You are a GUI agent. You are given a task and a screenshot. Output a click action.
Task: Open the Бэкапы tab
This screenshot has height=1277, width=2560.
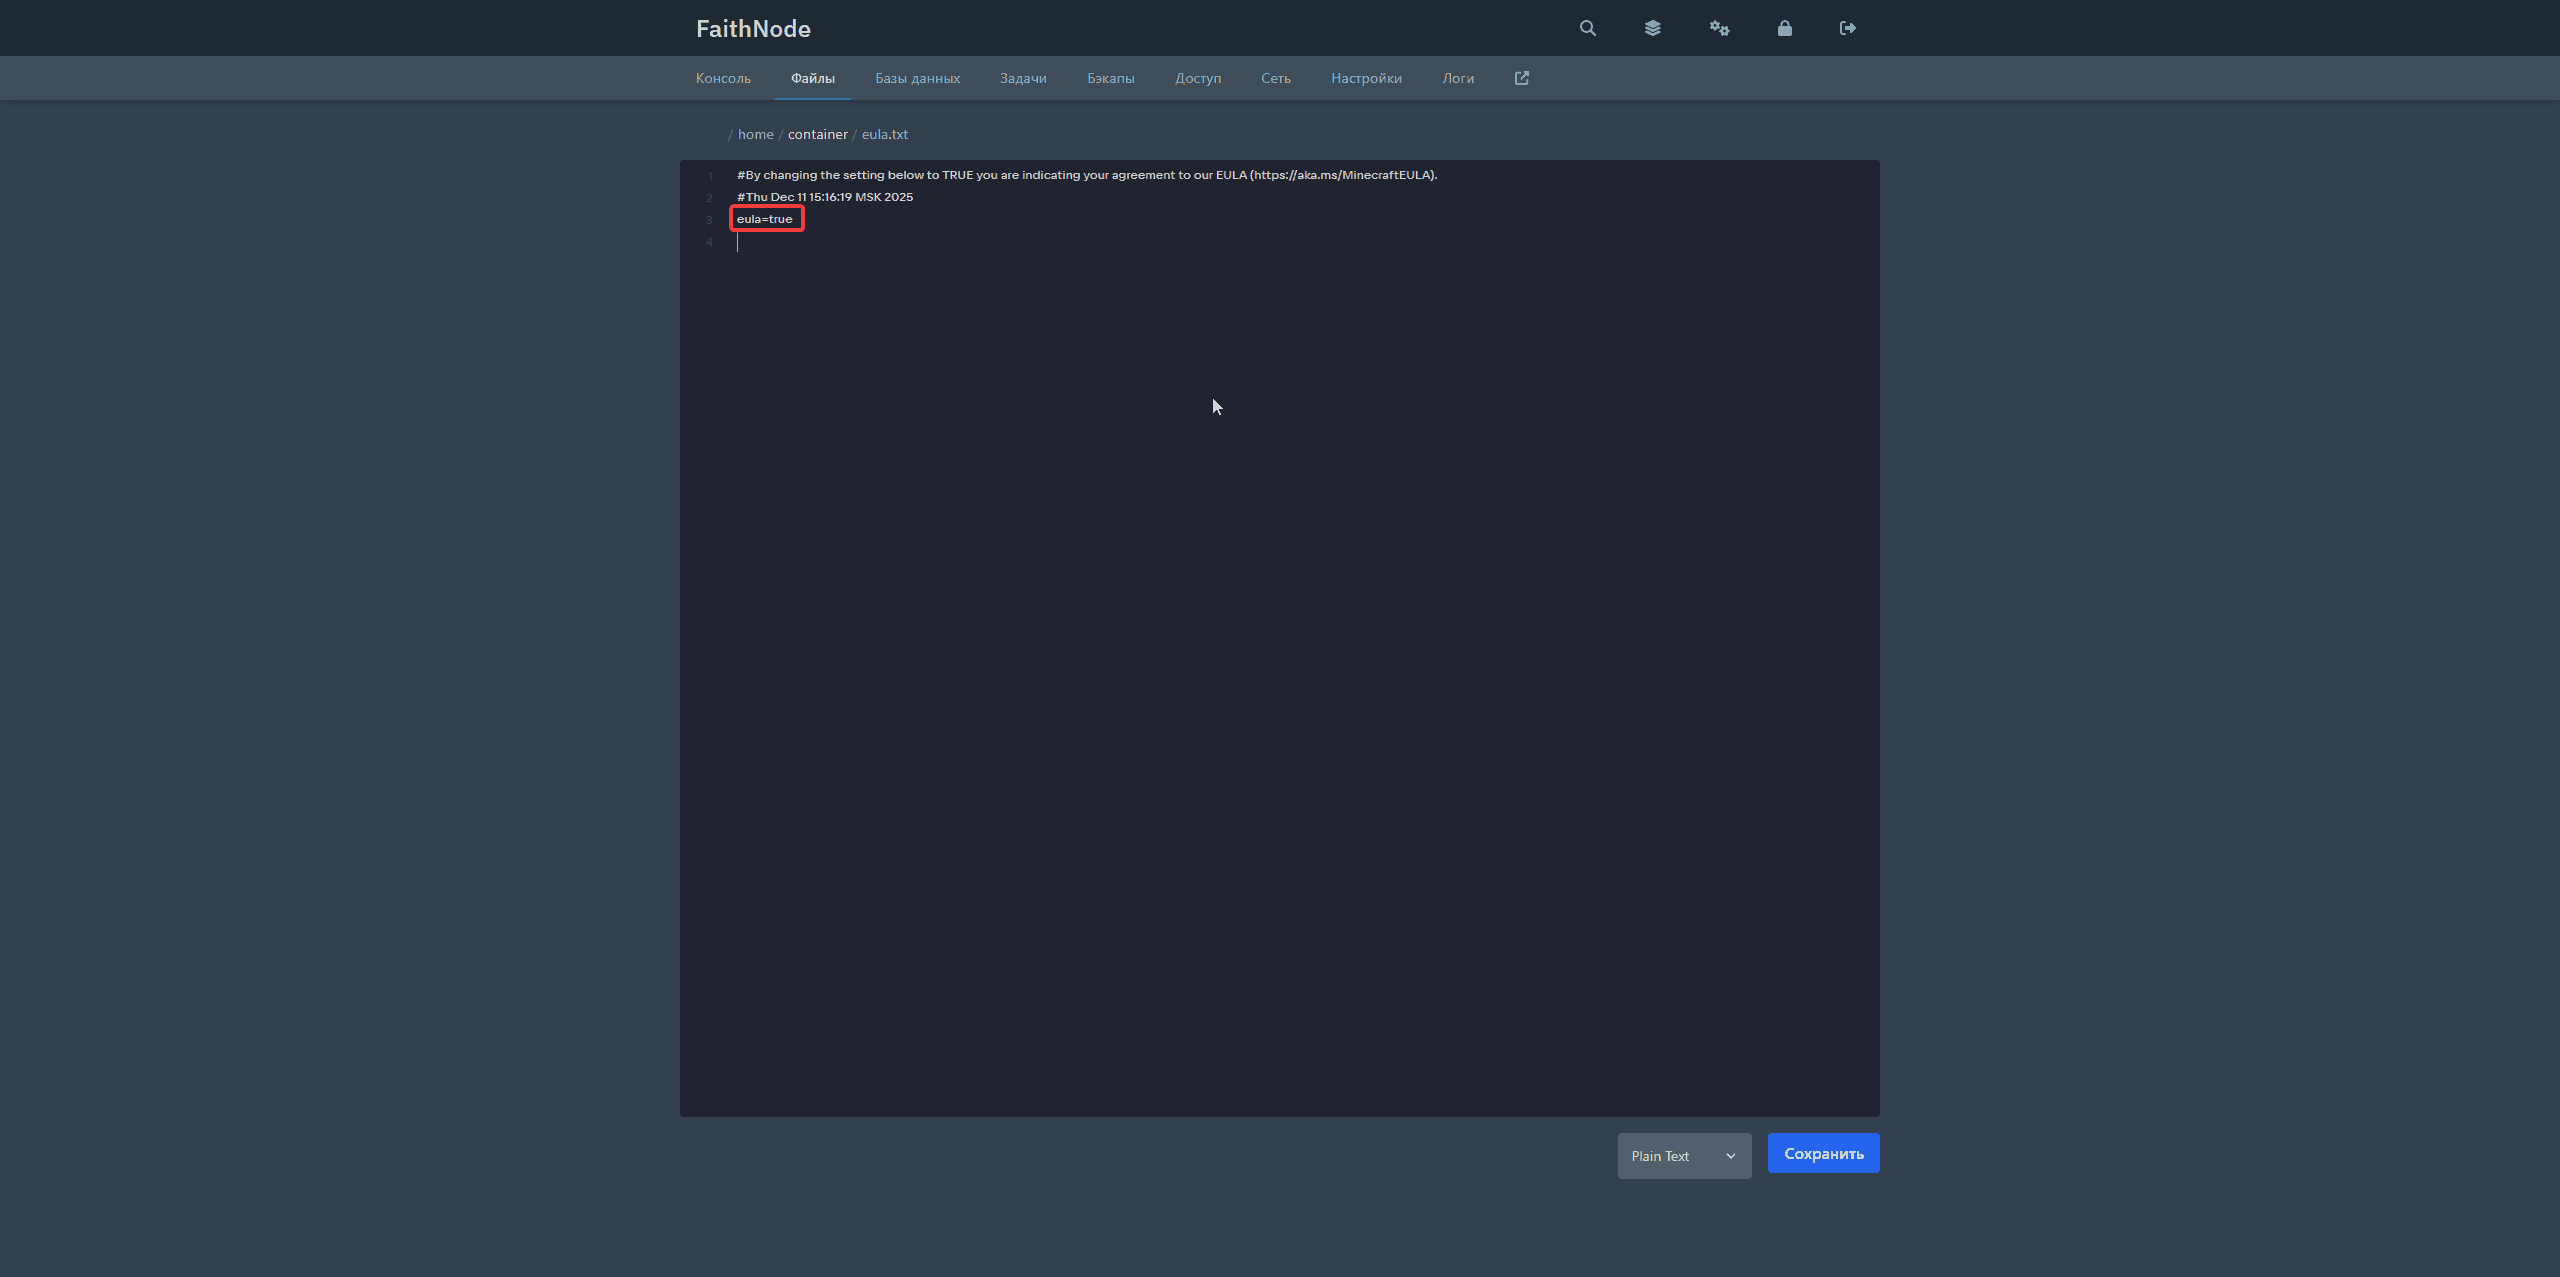[1110, 78]
